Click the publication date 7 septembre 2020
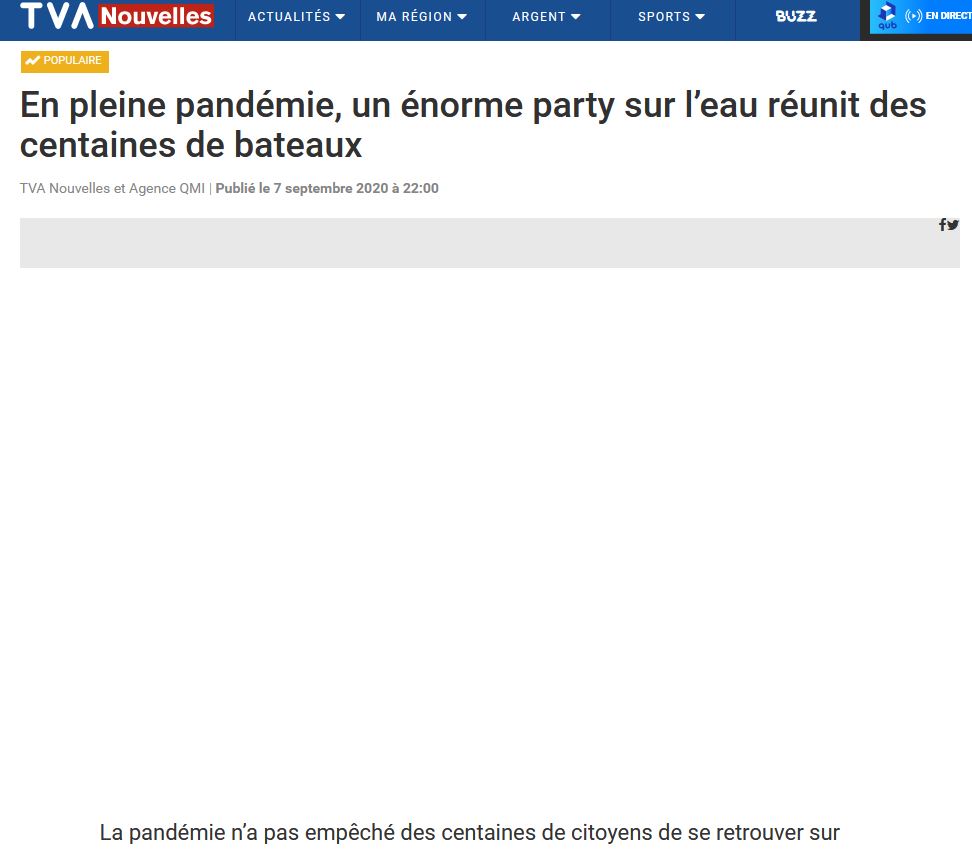This screenshot has width=972, height=849. click(x=327, y=188)
